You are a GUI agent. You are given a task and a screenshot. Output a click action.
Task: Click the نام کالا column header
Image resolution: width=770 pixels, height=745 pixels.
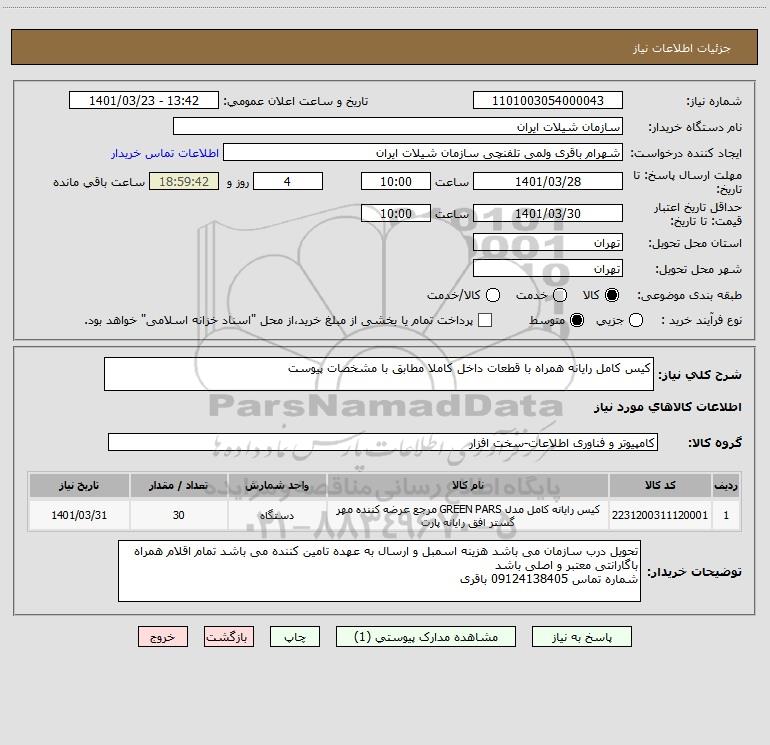coord(468,486)
